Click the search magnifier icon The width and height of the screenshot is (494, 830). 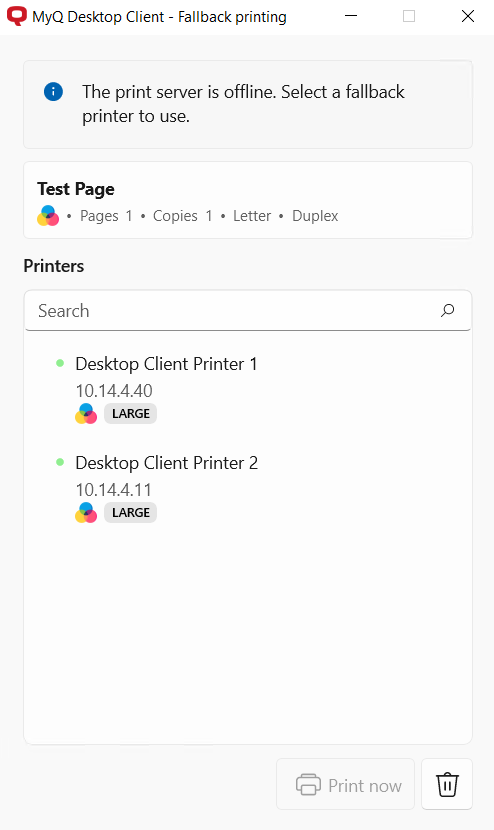click(x=447, y=310)
